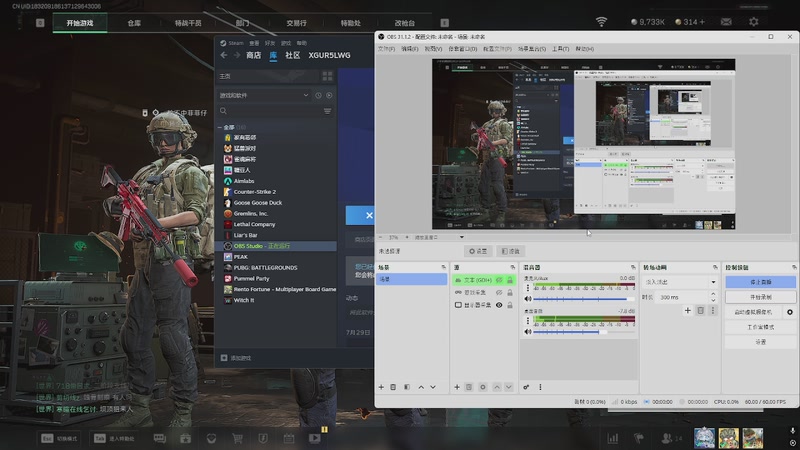Open stats bar-chart icon in game bar
This screenshot has height=450, width=800.
[x=613, y=438]
